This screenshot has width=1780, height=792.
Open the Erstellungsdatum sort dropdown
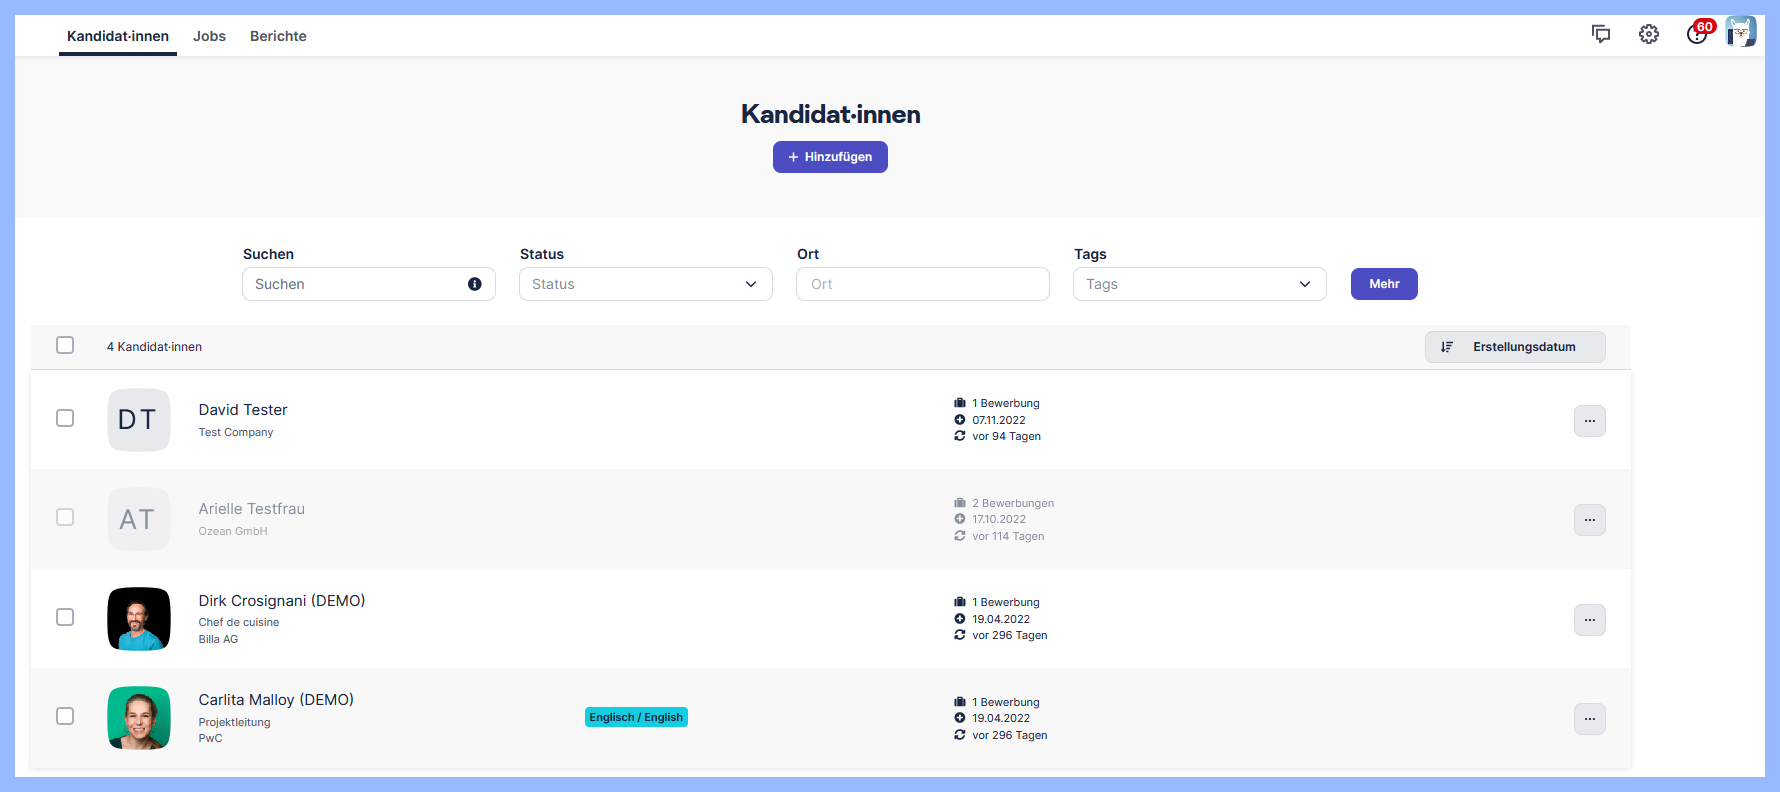pyautogui.click(x=1514, y=347)
